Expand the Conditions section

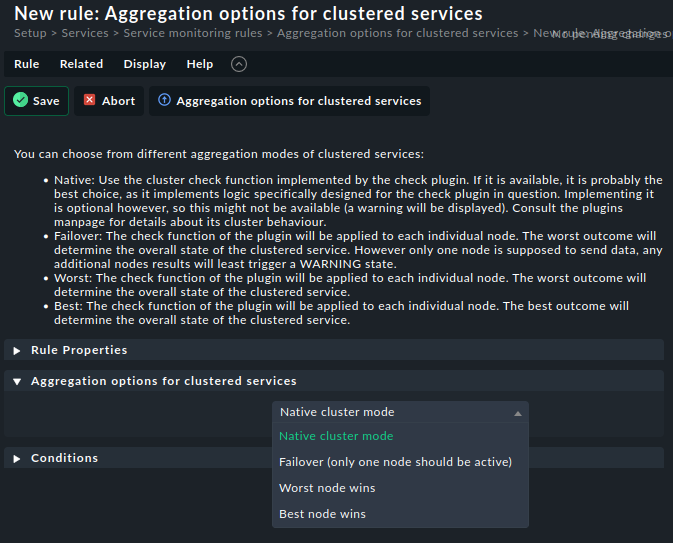tap(64, 458)
